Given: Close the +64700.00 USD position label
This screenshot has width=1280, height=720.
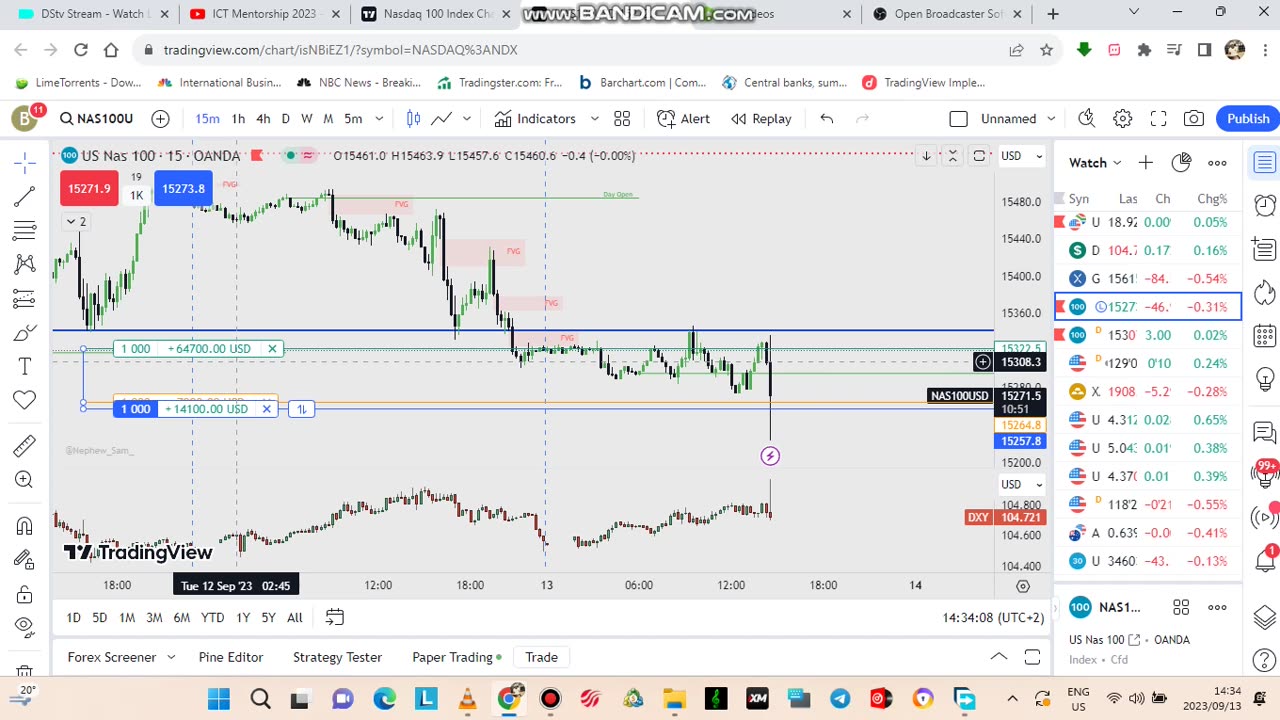Looking at the screenshot, I should 272,348.
